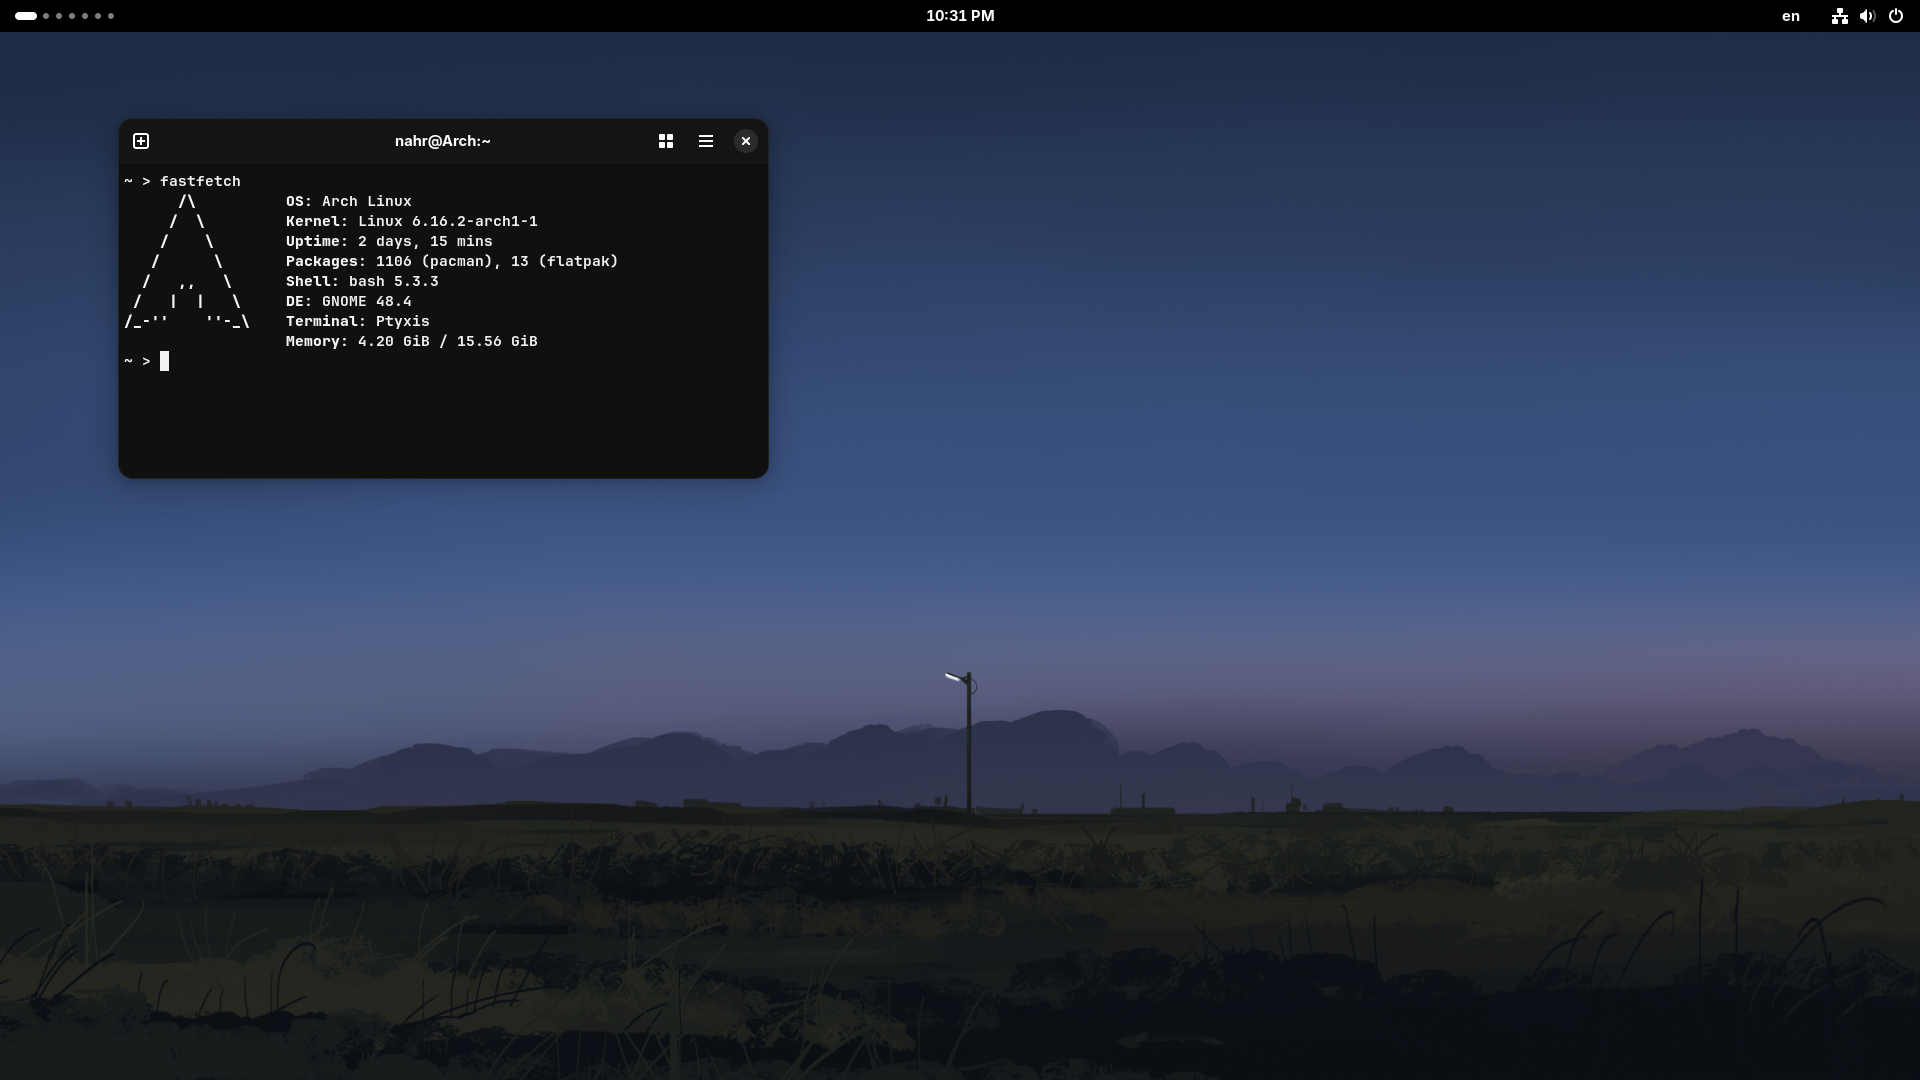Click the Memory usage line

point(412,341)
